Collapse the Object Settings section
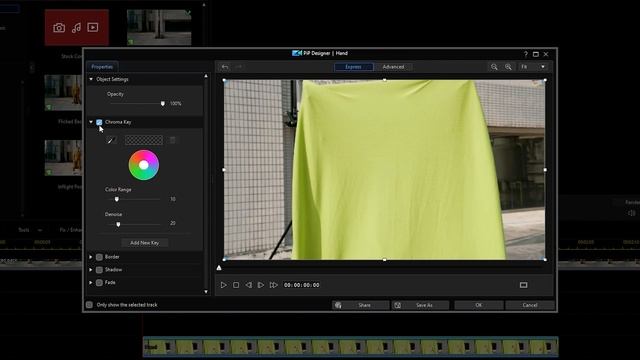Viewport: 640px width, 360px height. (91, 79)
